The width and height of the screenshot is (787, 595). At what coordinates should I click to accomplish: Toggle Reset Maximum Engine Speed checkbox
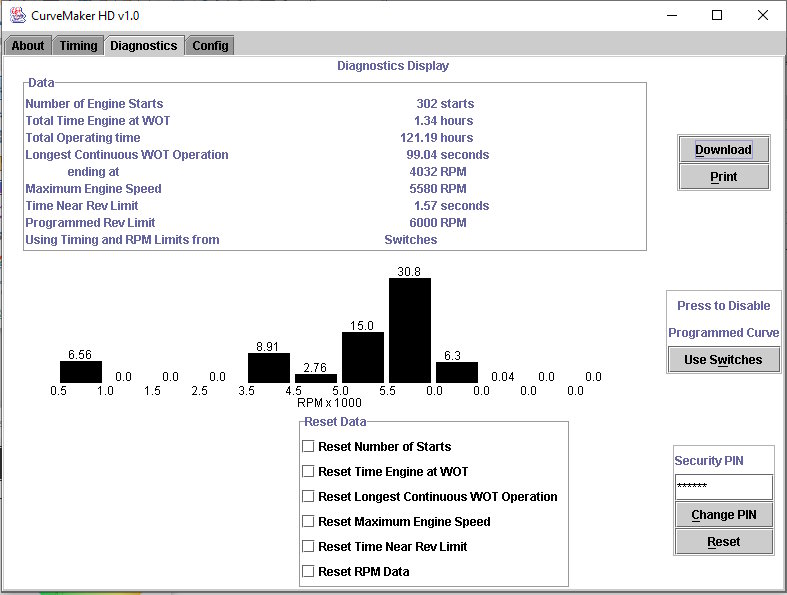308,521
